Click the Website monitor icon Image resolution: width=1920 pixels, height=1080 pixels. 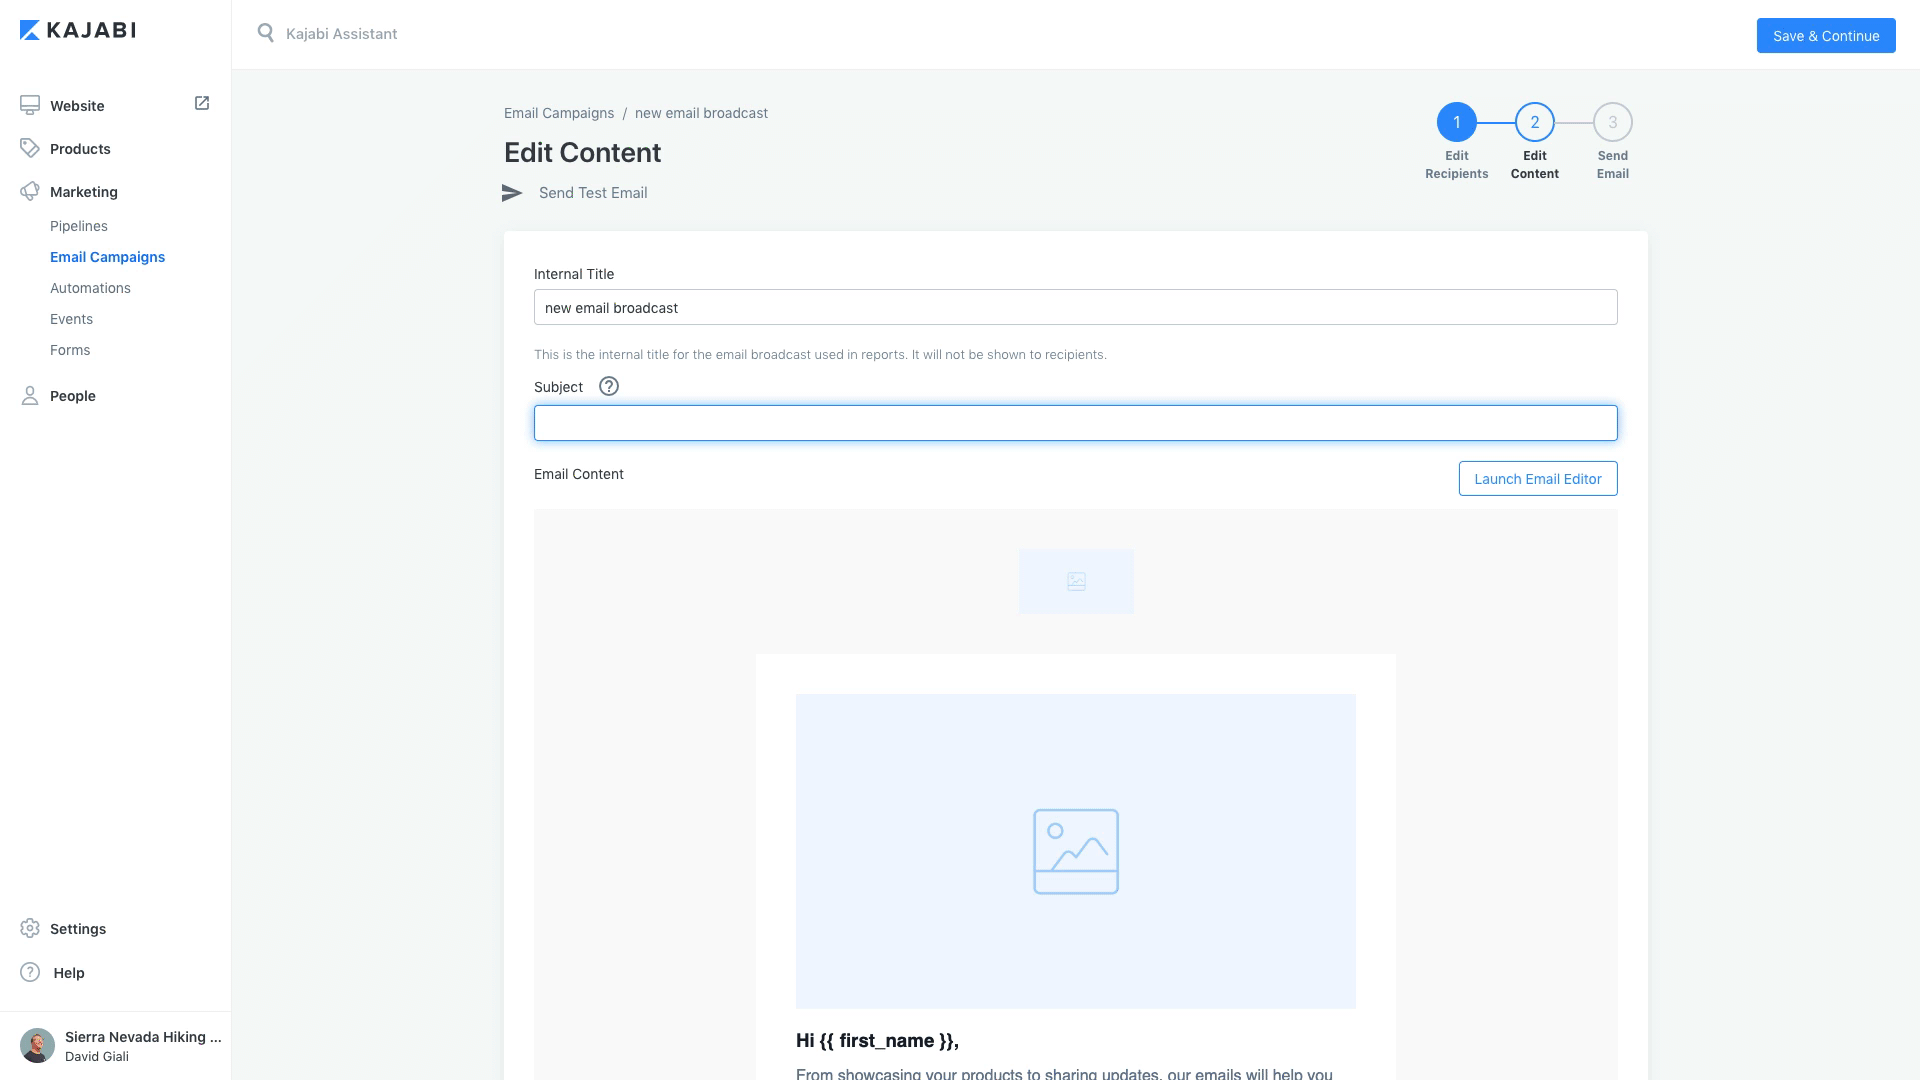point(30,105)
